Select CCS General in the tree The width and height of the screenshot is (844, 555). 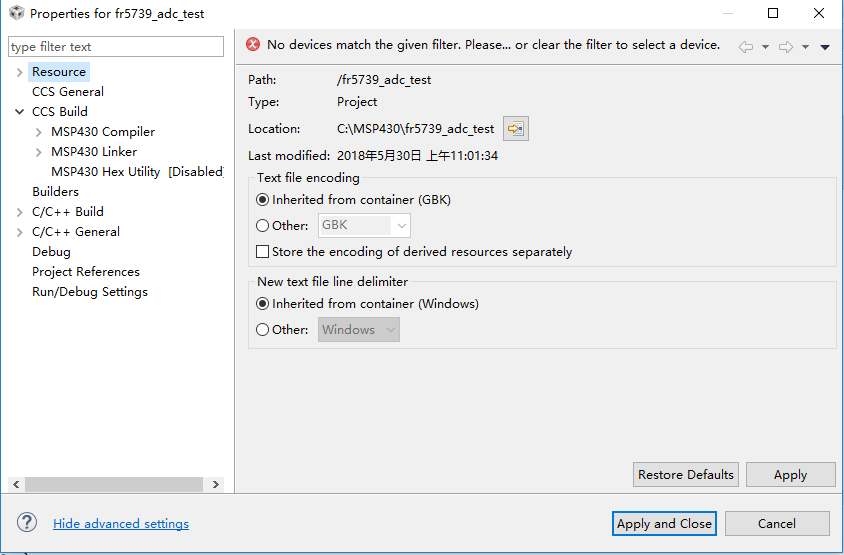[68, 92]
